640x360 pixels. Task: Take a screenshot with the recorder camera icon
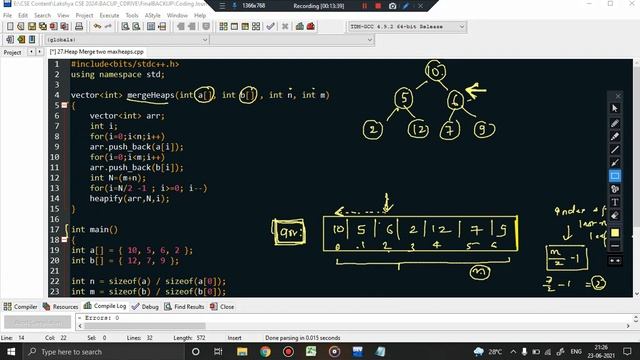pyautogui.click(x=392, y=6)
